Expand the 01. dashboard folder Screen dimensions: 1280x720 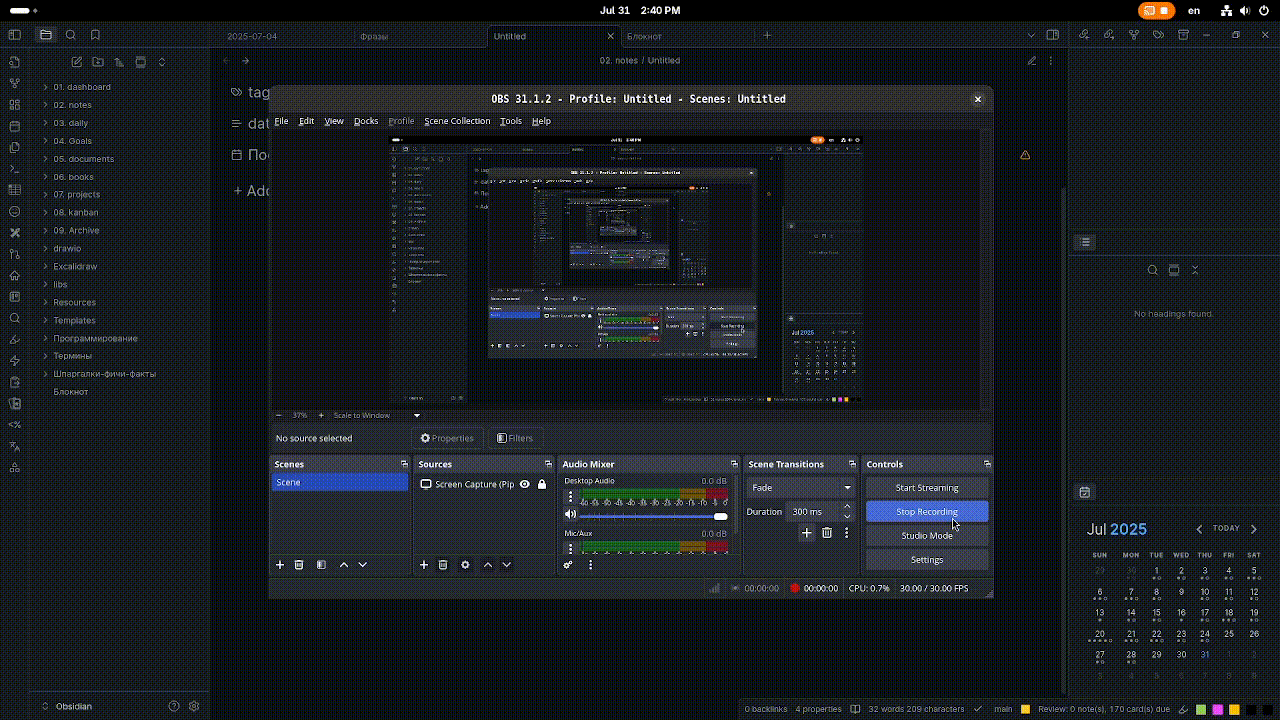pyautogui.click(x=82, y=87)
